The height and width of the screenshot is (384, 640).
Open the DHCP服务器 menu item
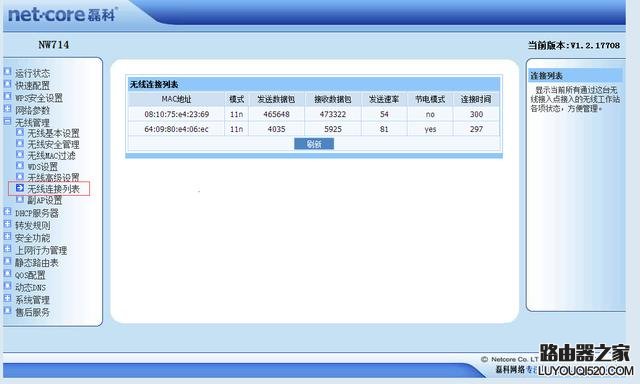pyautogui.click(x=37, y=213)
